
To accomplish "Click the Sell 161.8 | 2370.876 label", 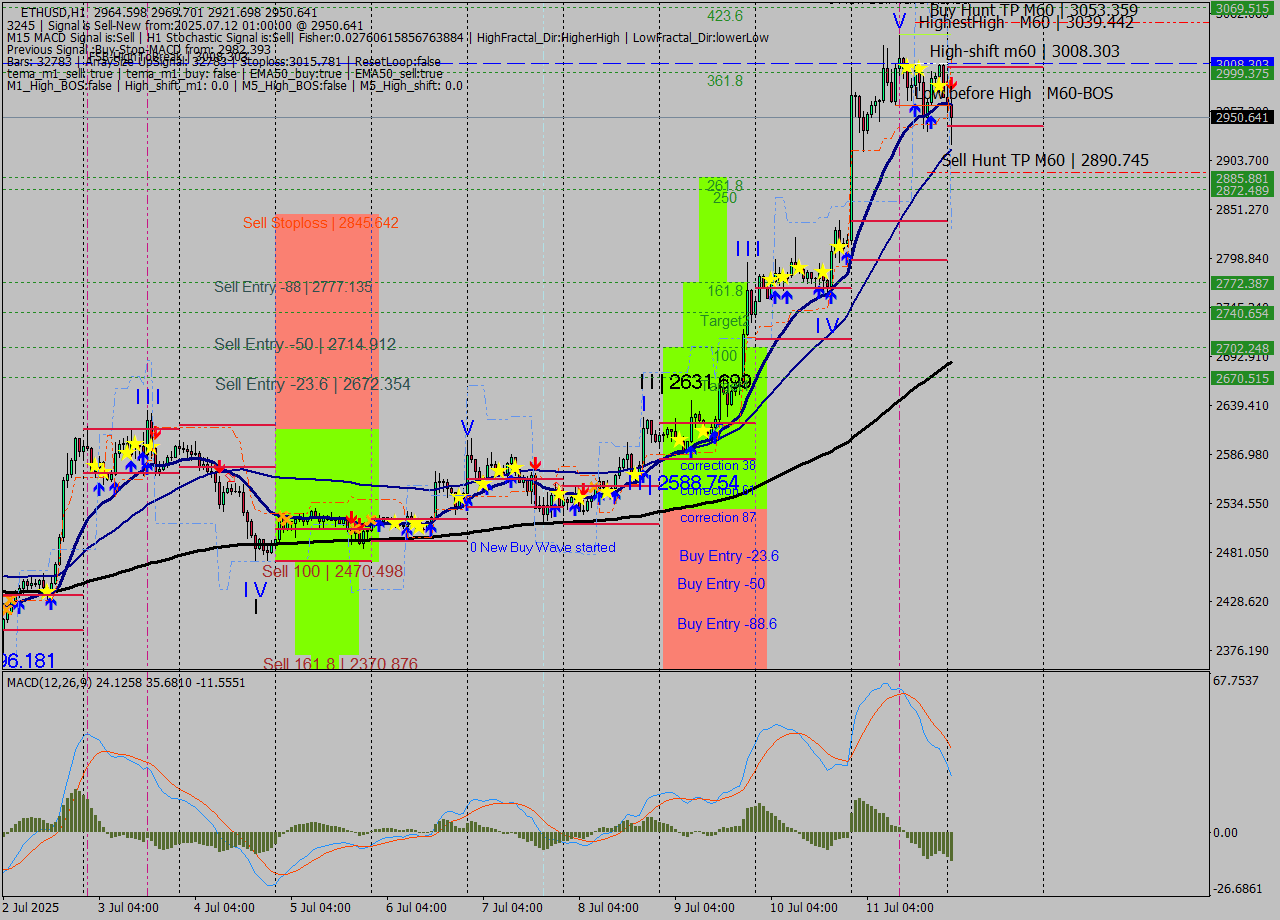I will (x=340, y=664).
